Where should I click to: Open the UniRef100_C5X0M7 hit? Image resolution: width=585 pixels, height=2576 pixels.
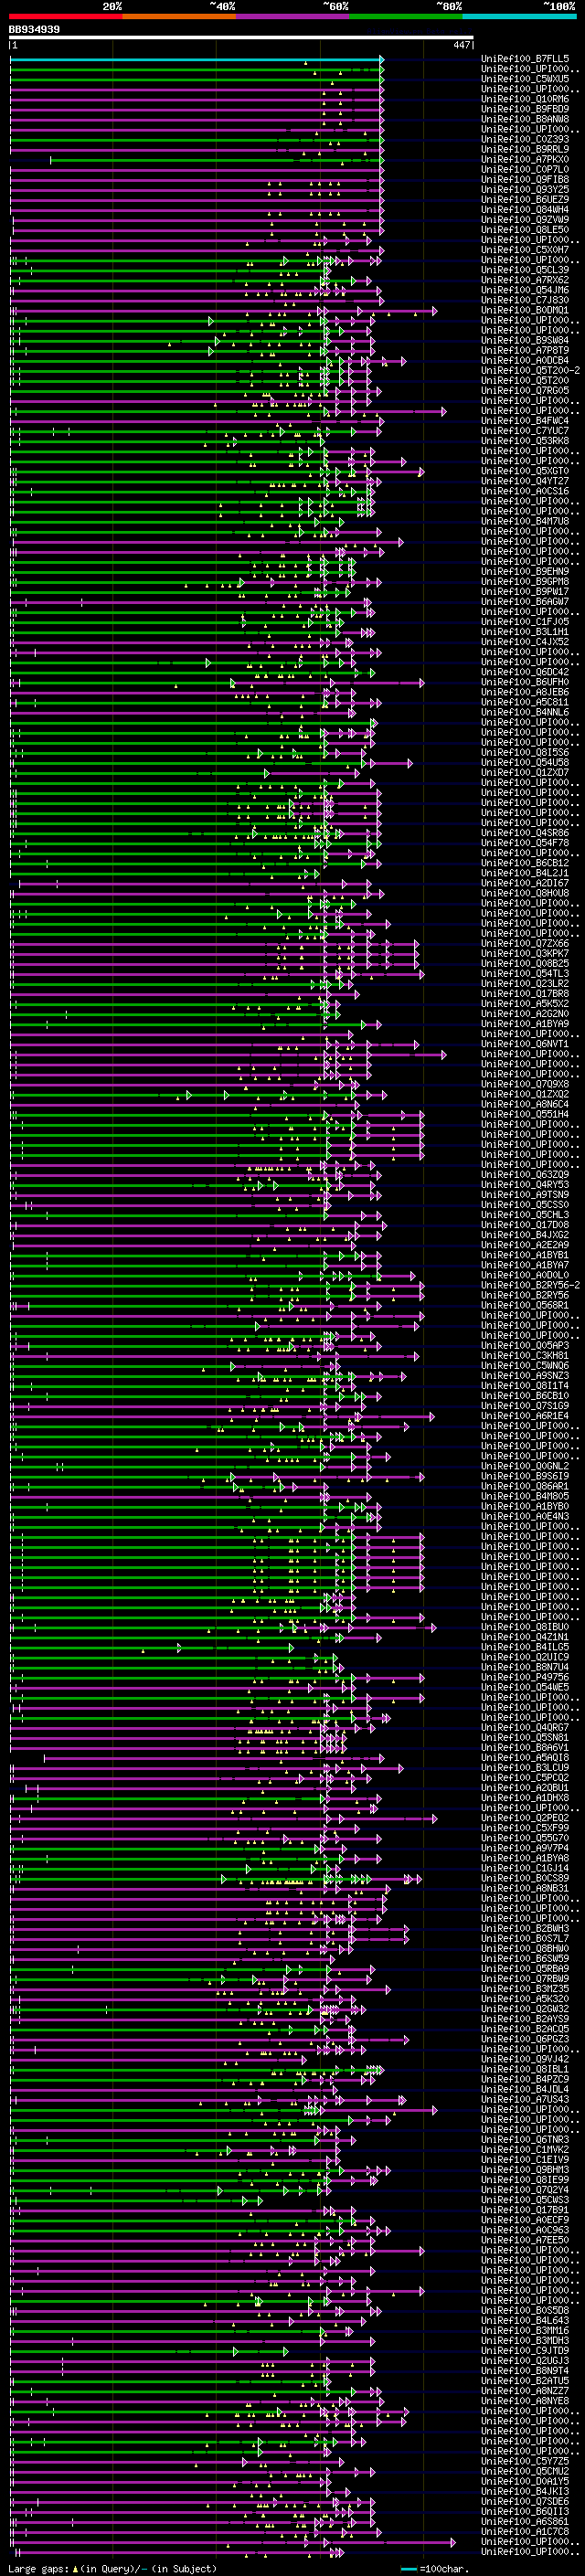(525, 250)
